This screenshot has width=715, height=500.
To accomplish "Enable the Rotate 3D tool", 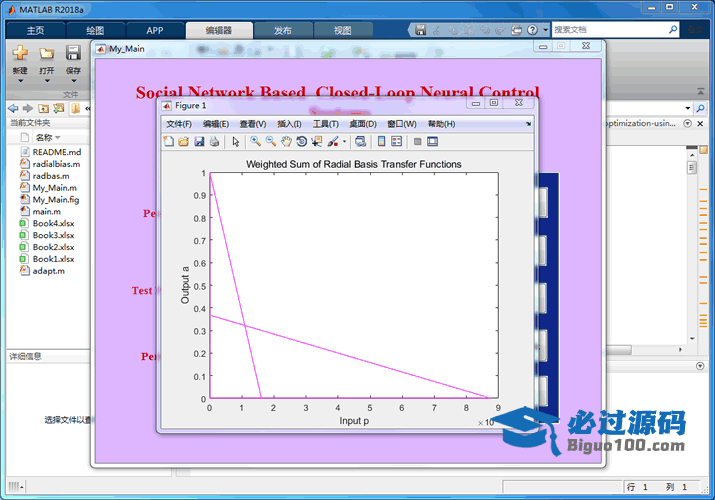I will 301,142.
